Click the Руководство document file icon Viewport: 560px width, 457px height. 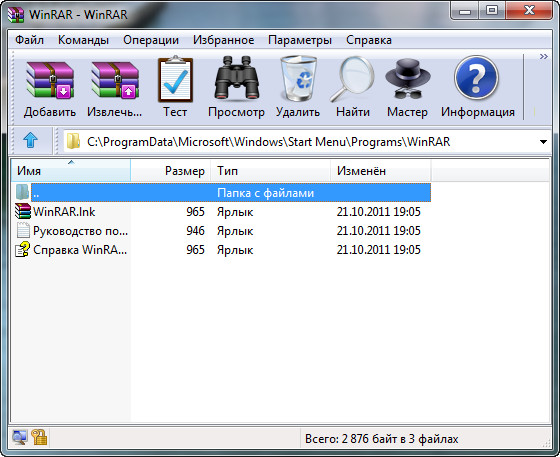pyautogui.click(x=23, y=230)
